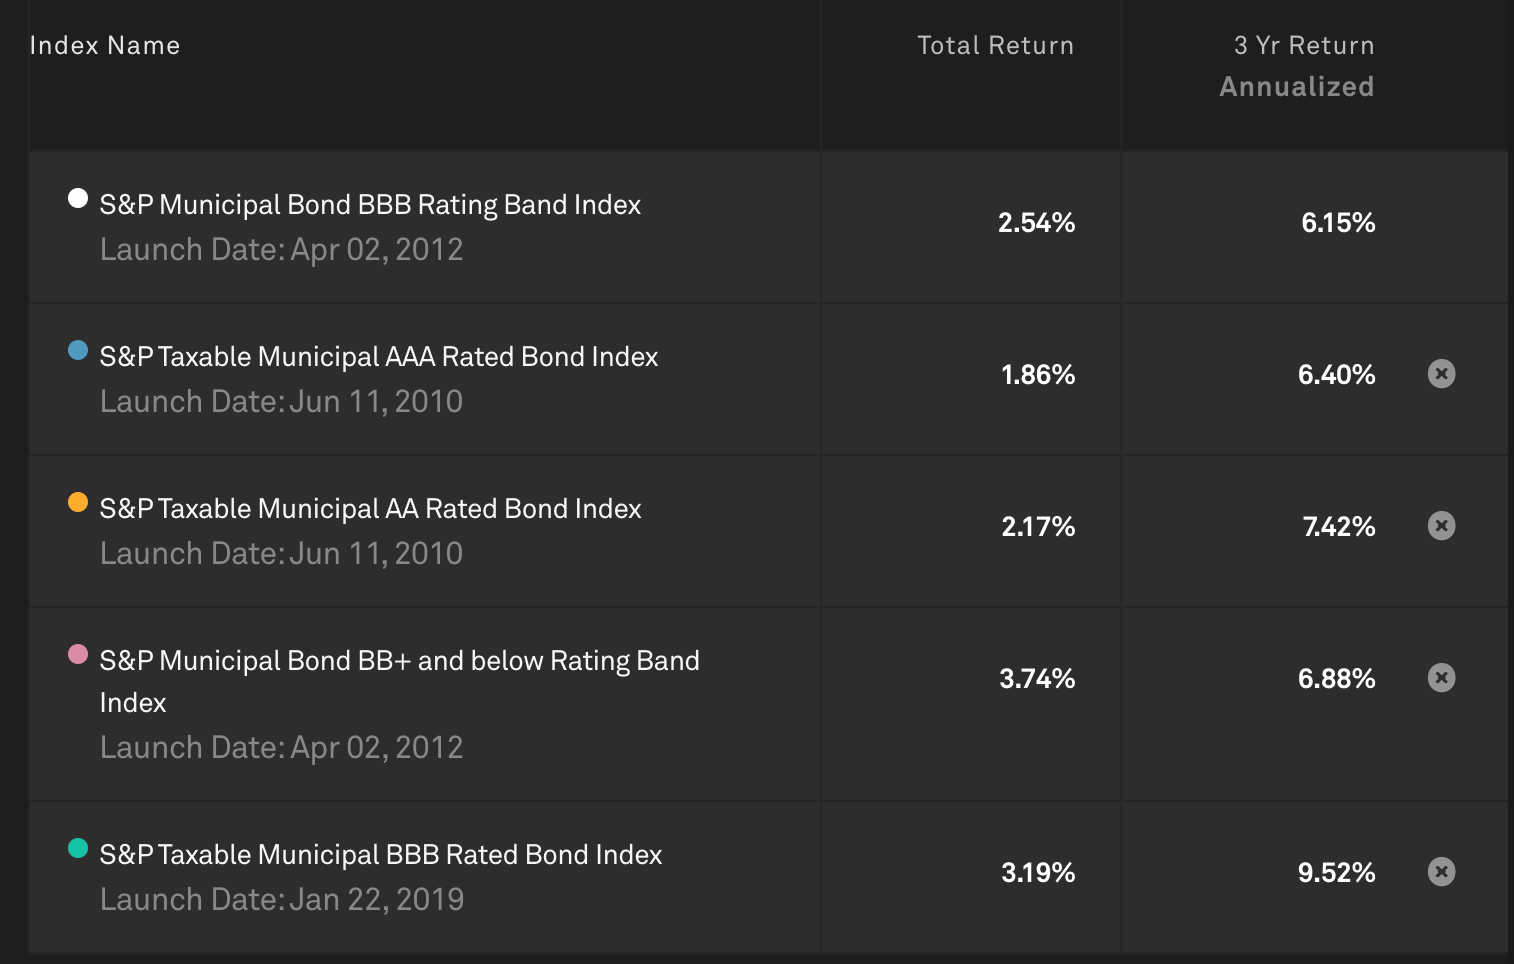Open S&P Taxable Municipal BBB Rated Bond Index
1514x964 pixels.
pyautogui.click(x=380, y=855)
